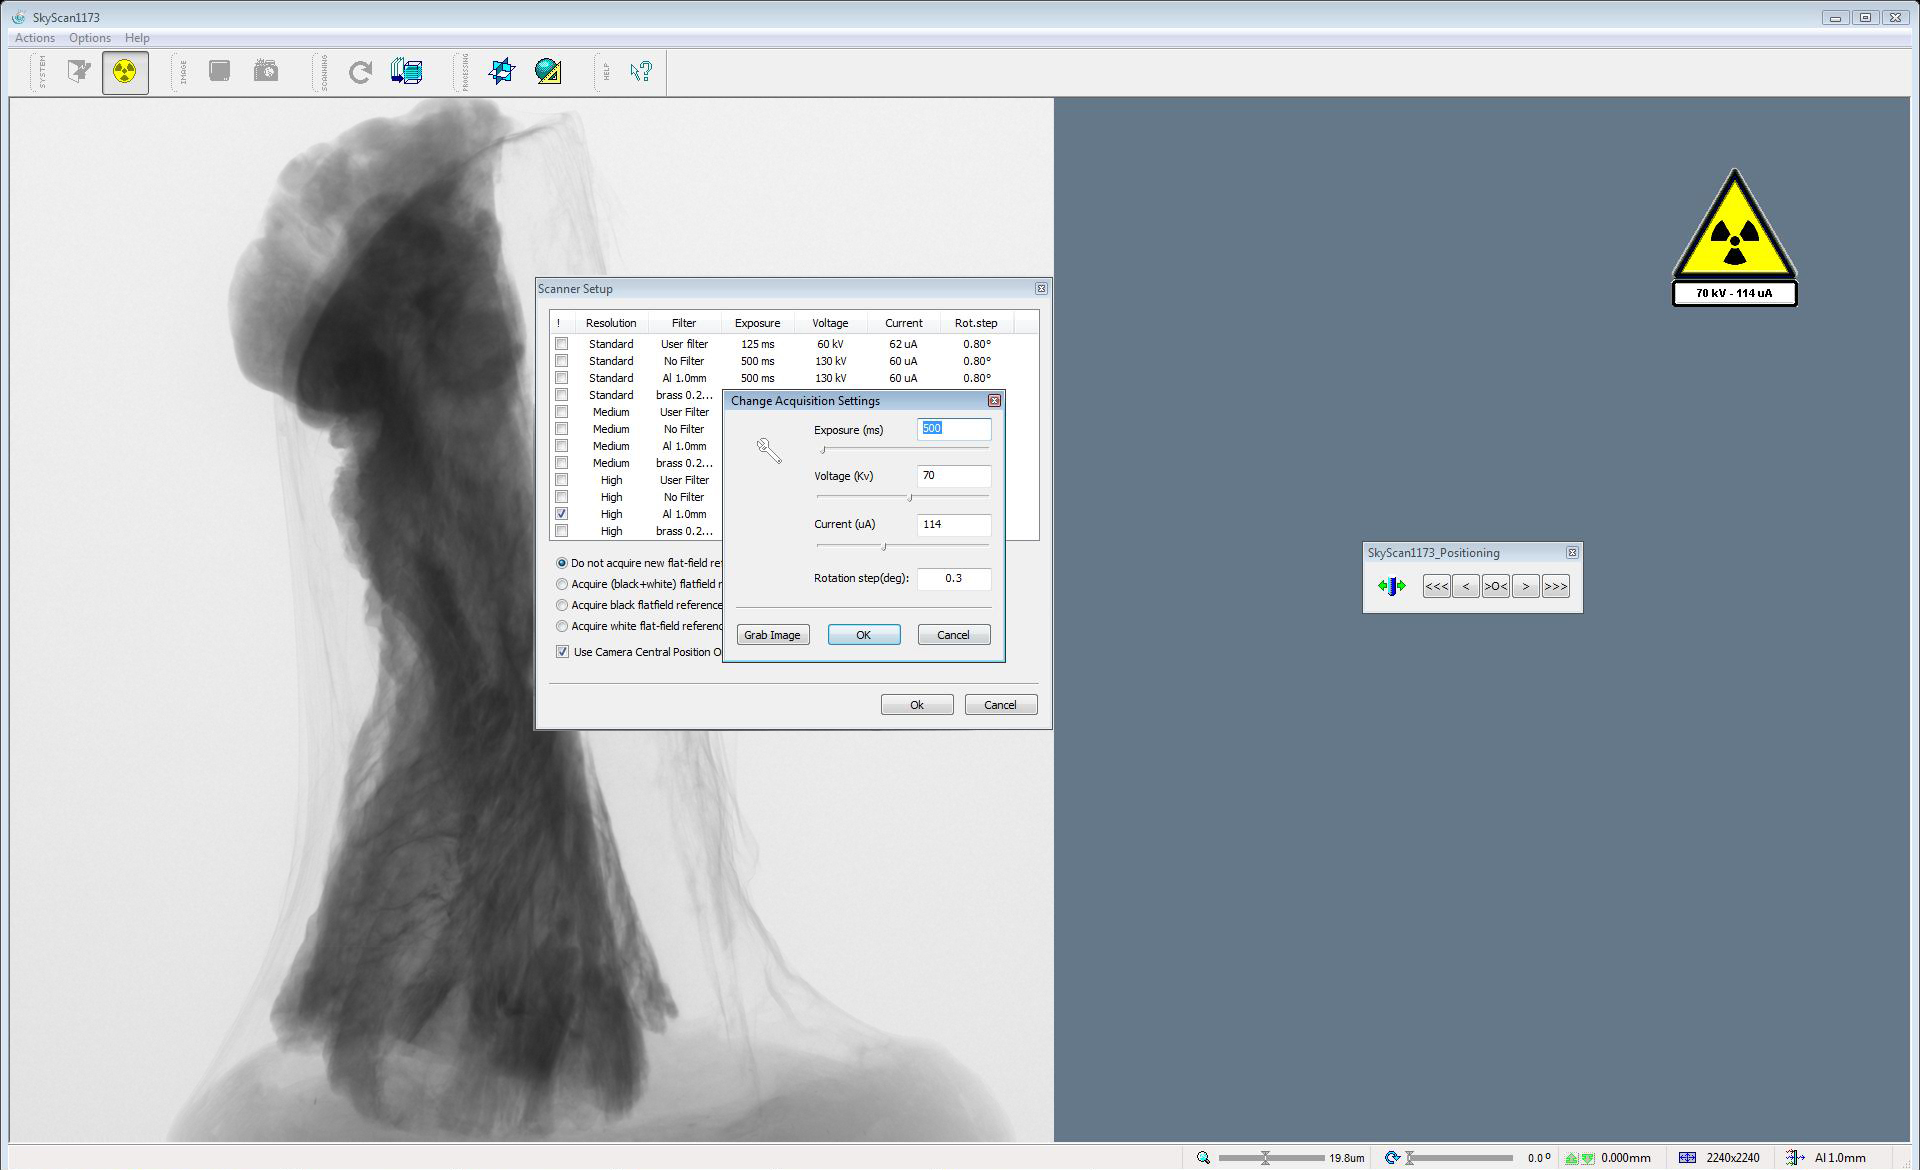Click OK in Change Acquisition Settings

863,635
